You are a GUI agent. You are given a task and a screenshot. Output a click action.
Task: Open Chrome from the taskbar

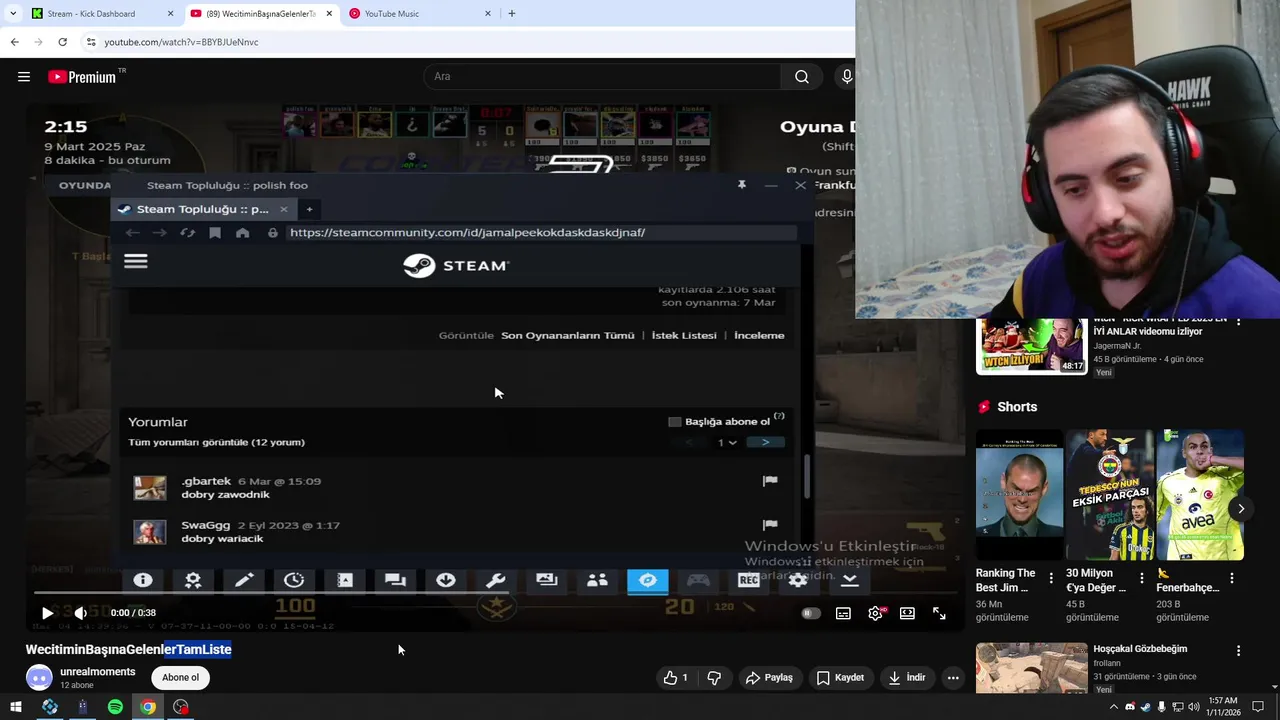148,707
